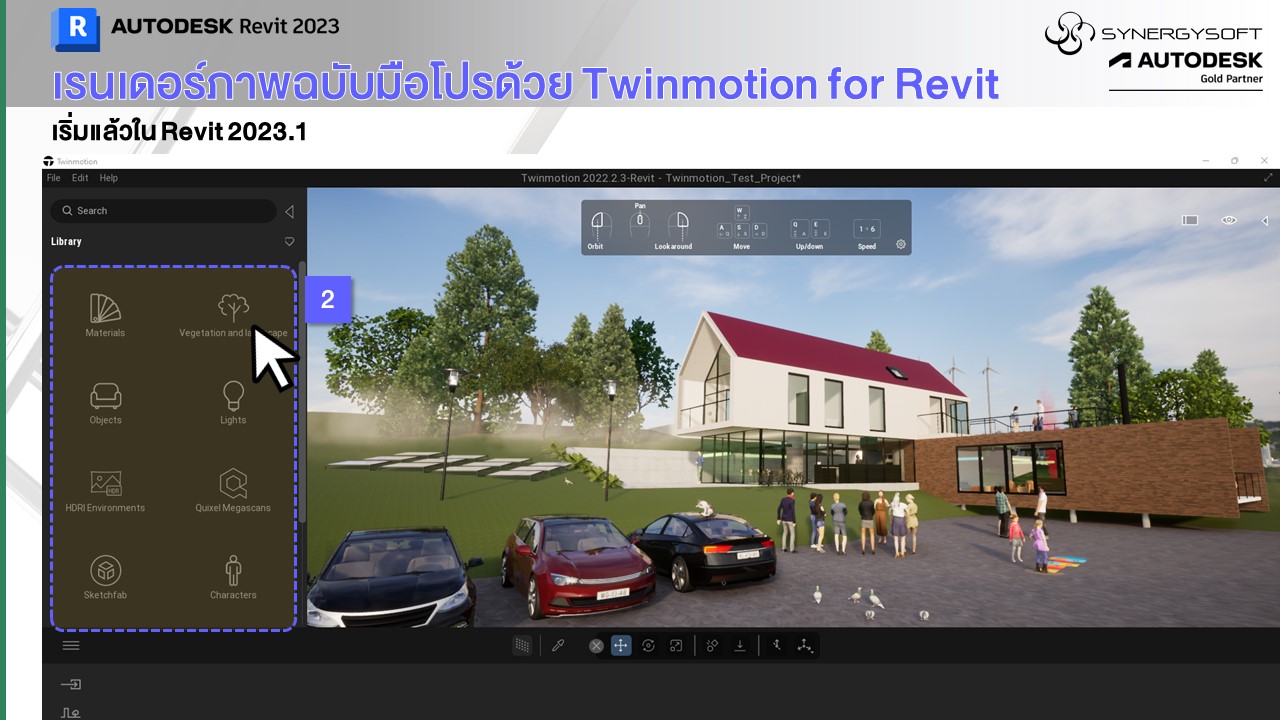The height and width of the screenshot is (720, 1280).
Task: Activate the Move translate gizmo tool
Action: pyautogui.click(x=621, y=646)
